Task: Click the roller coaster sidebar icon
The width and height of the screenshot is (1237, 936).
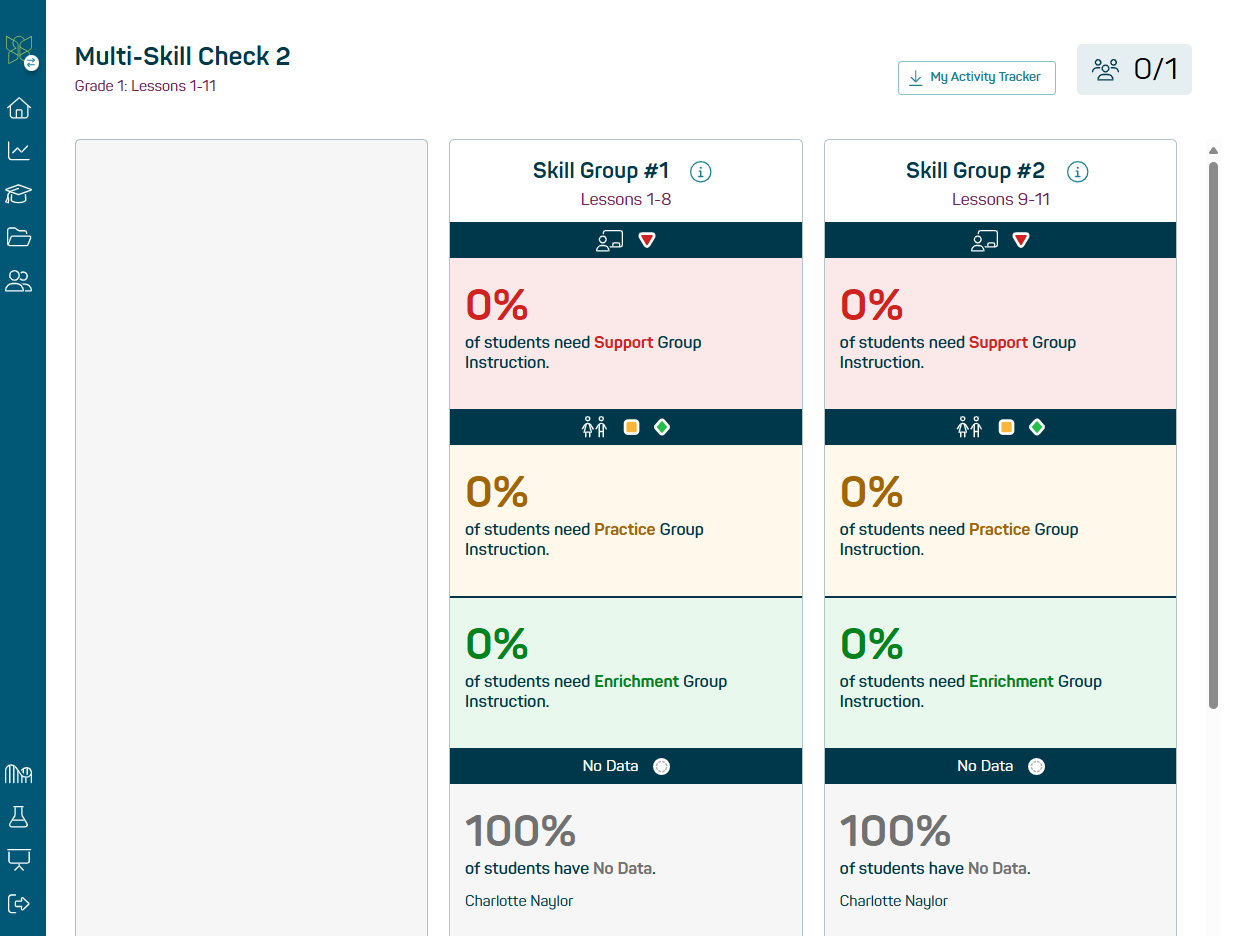Action: [19, 774]
